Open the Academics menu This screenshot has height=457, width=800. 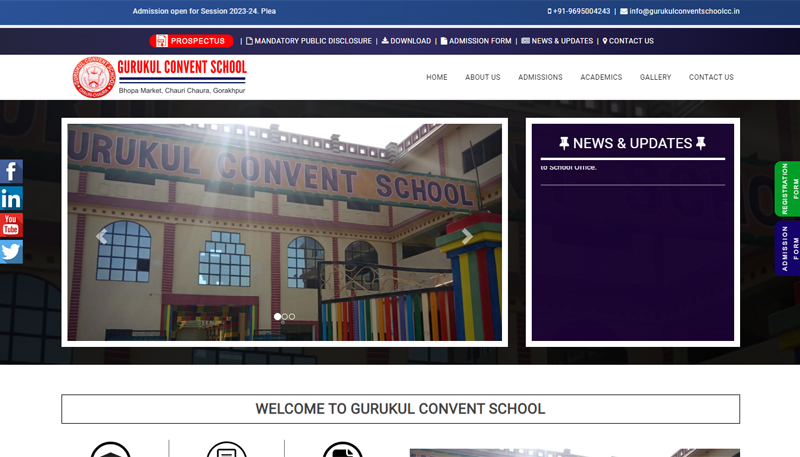click(x=601, y=77)
